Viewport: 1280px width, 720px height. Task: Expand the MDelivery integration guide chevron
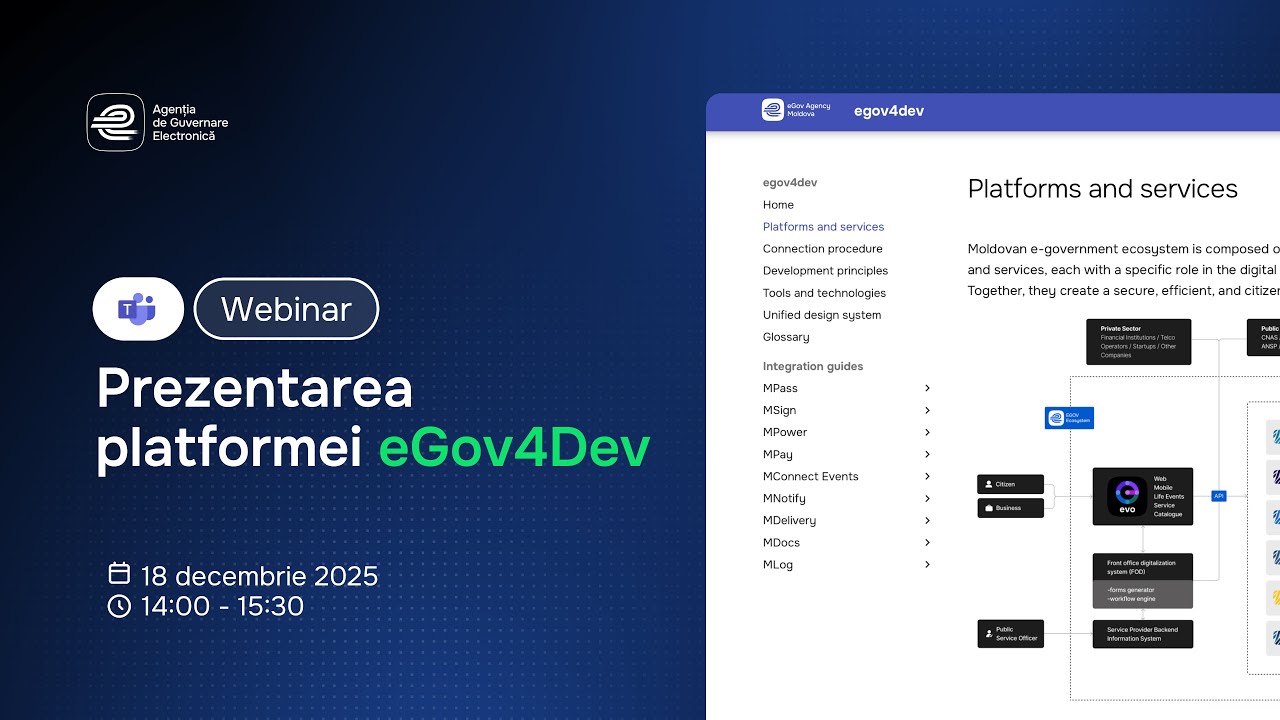[x=927, y=520]
